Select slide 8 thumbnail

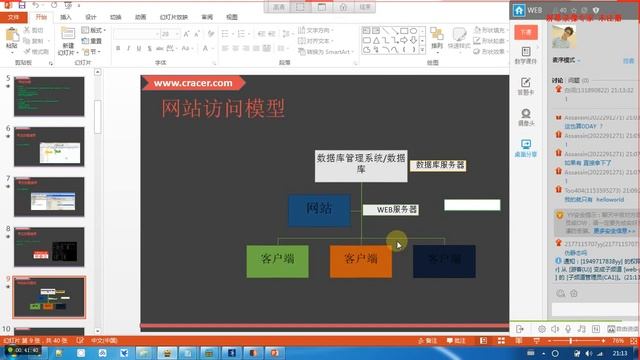(x=49, y=247)
